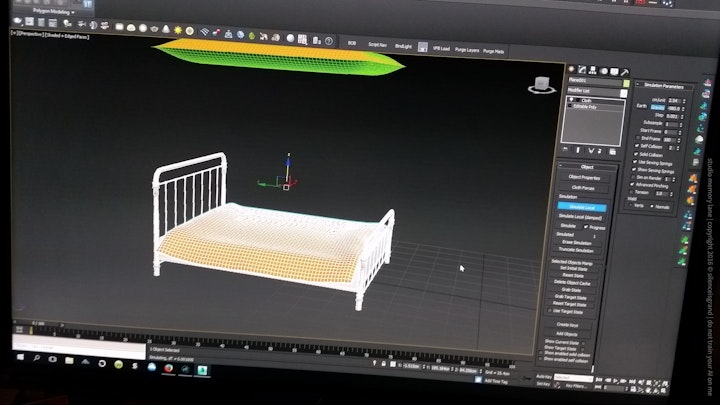Click the Object Properties button
The image size is (720, 405).
coord(582,176)
